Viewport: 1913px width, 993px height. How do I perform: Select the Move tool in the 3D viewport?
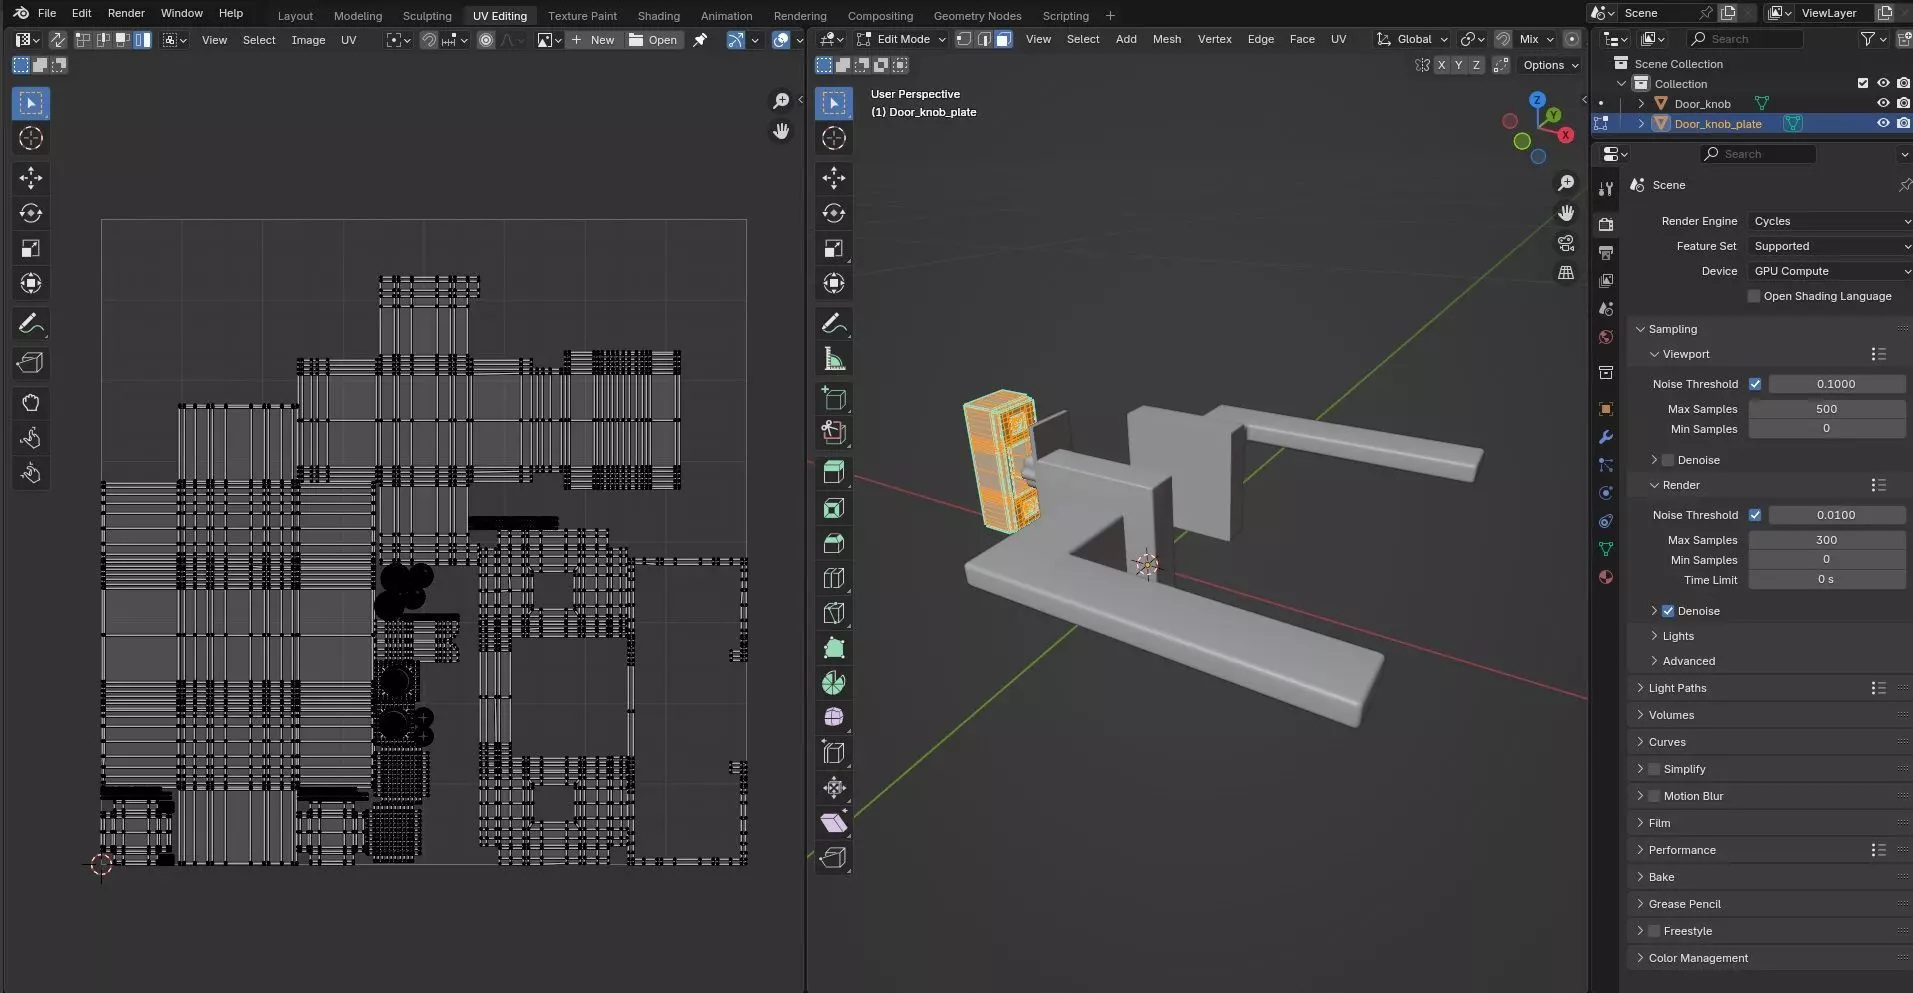click(x=834, y=178)
